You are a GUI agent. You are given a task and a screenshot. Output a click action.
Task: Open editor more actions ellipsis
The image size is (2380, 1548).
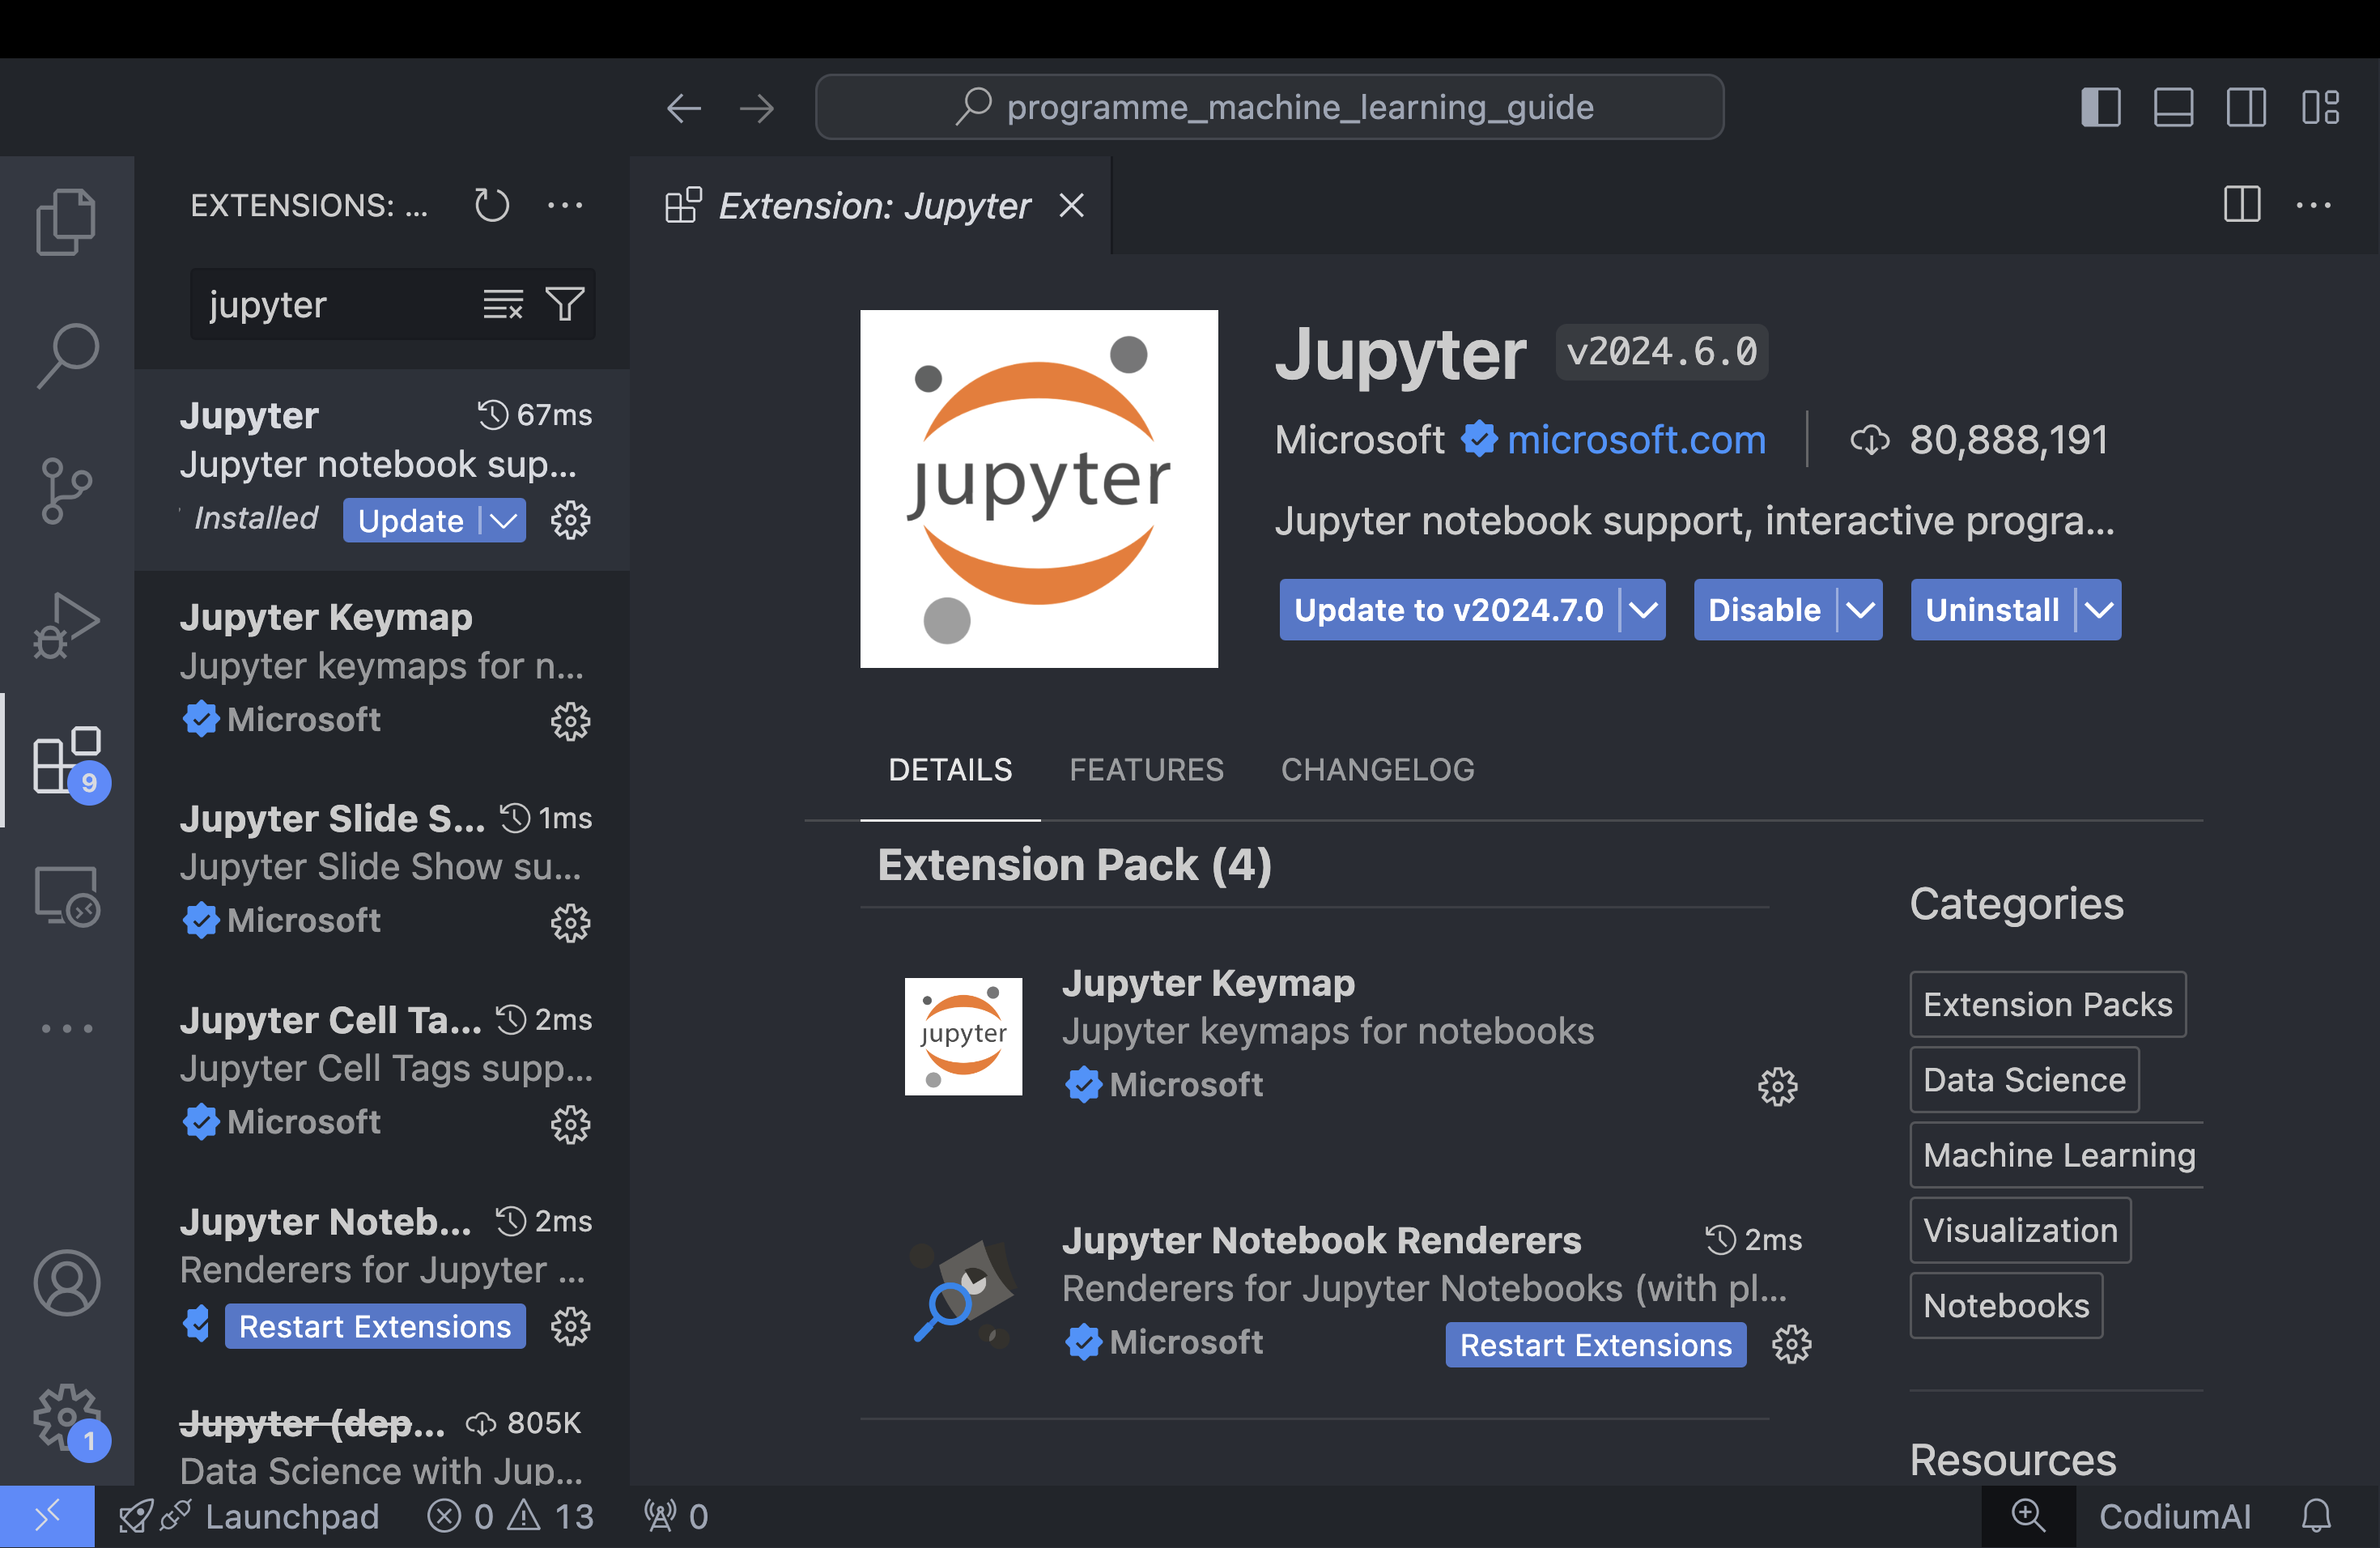(2313, 205)
